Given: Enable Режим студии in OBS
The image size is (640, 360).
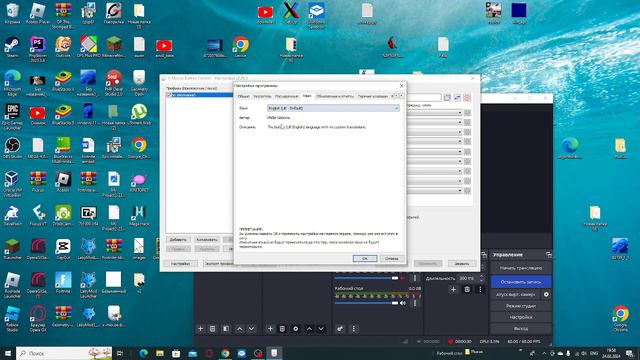Looking at the screenshot, I should tap(521, 306).
